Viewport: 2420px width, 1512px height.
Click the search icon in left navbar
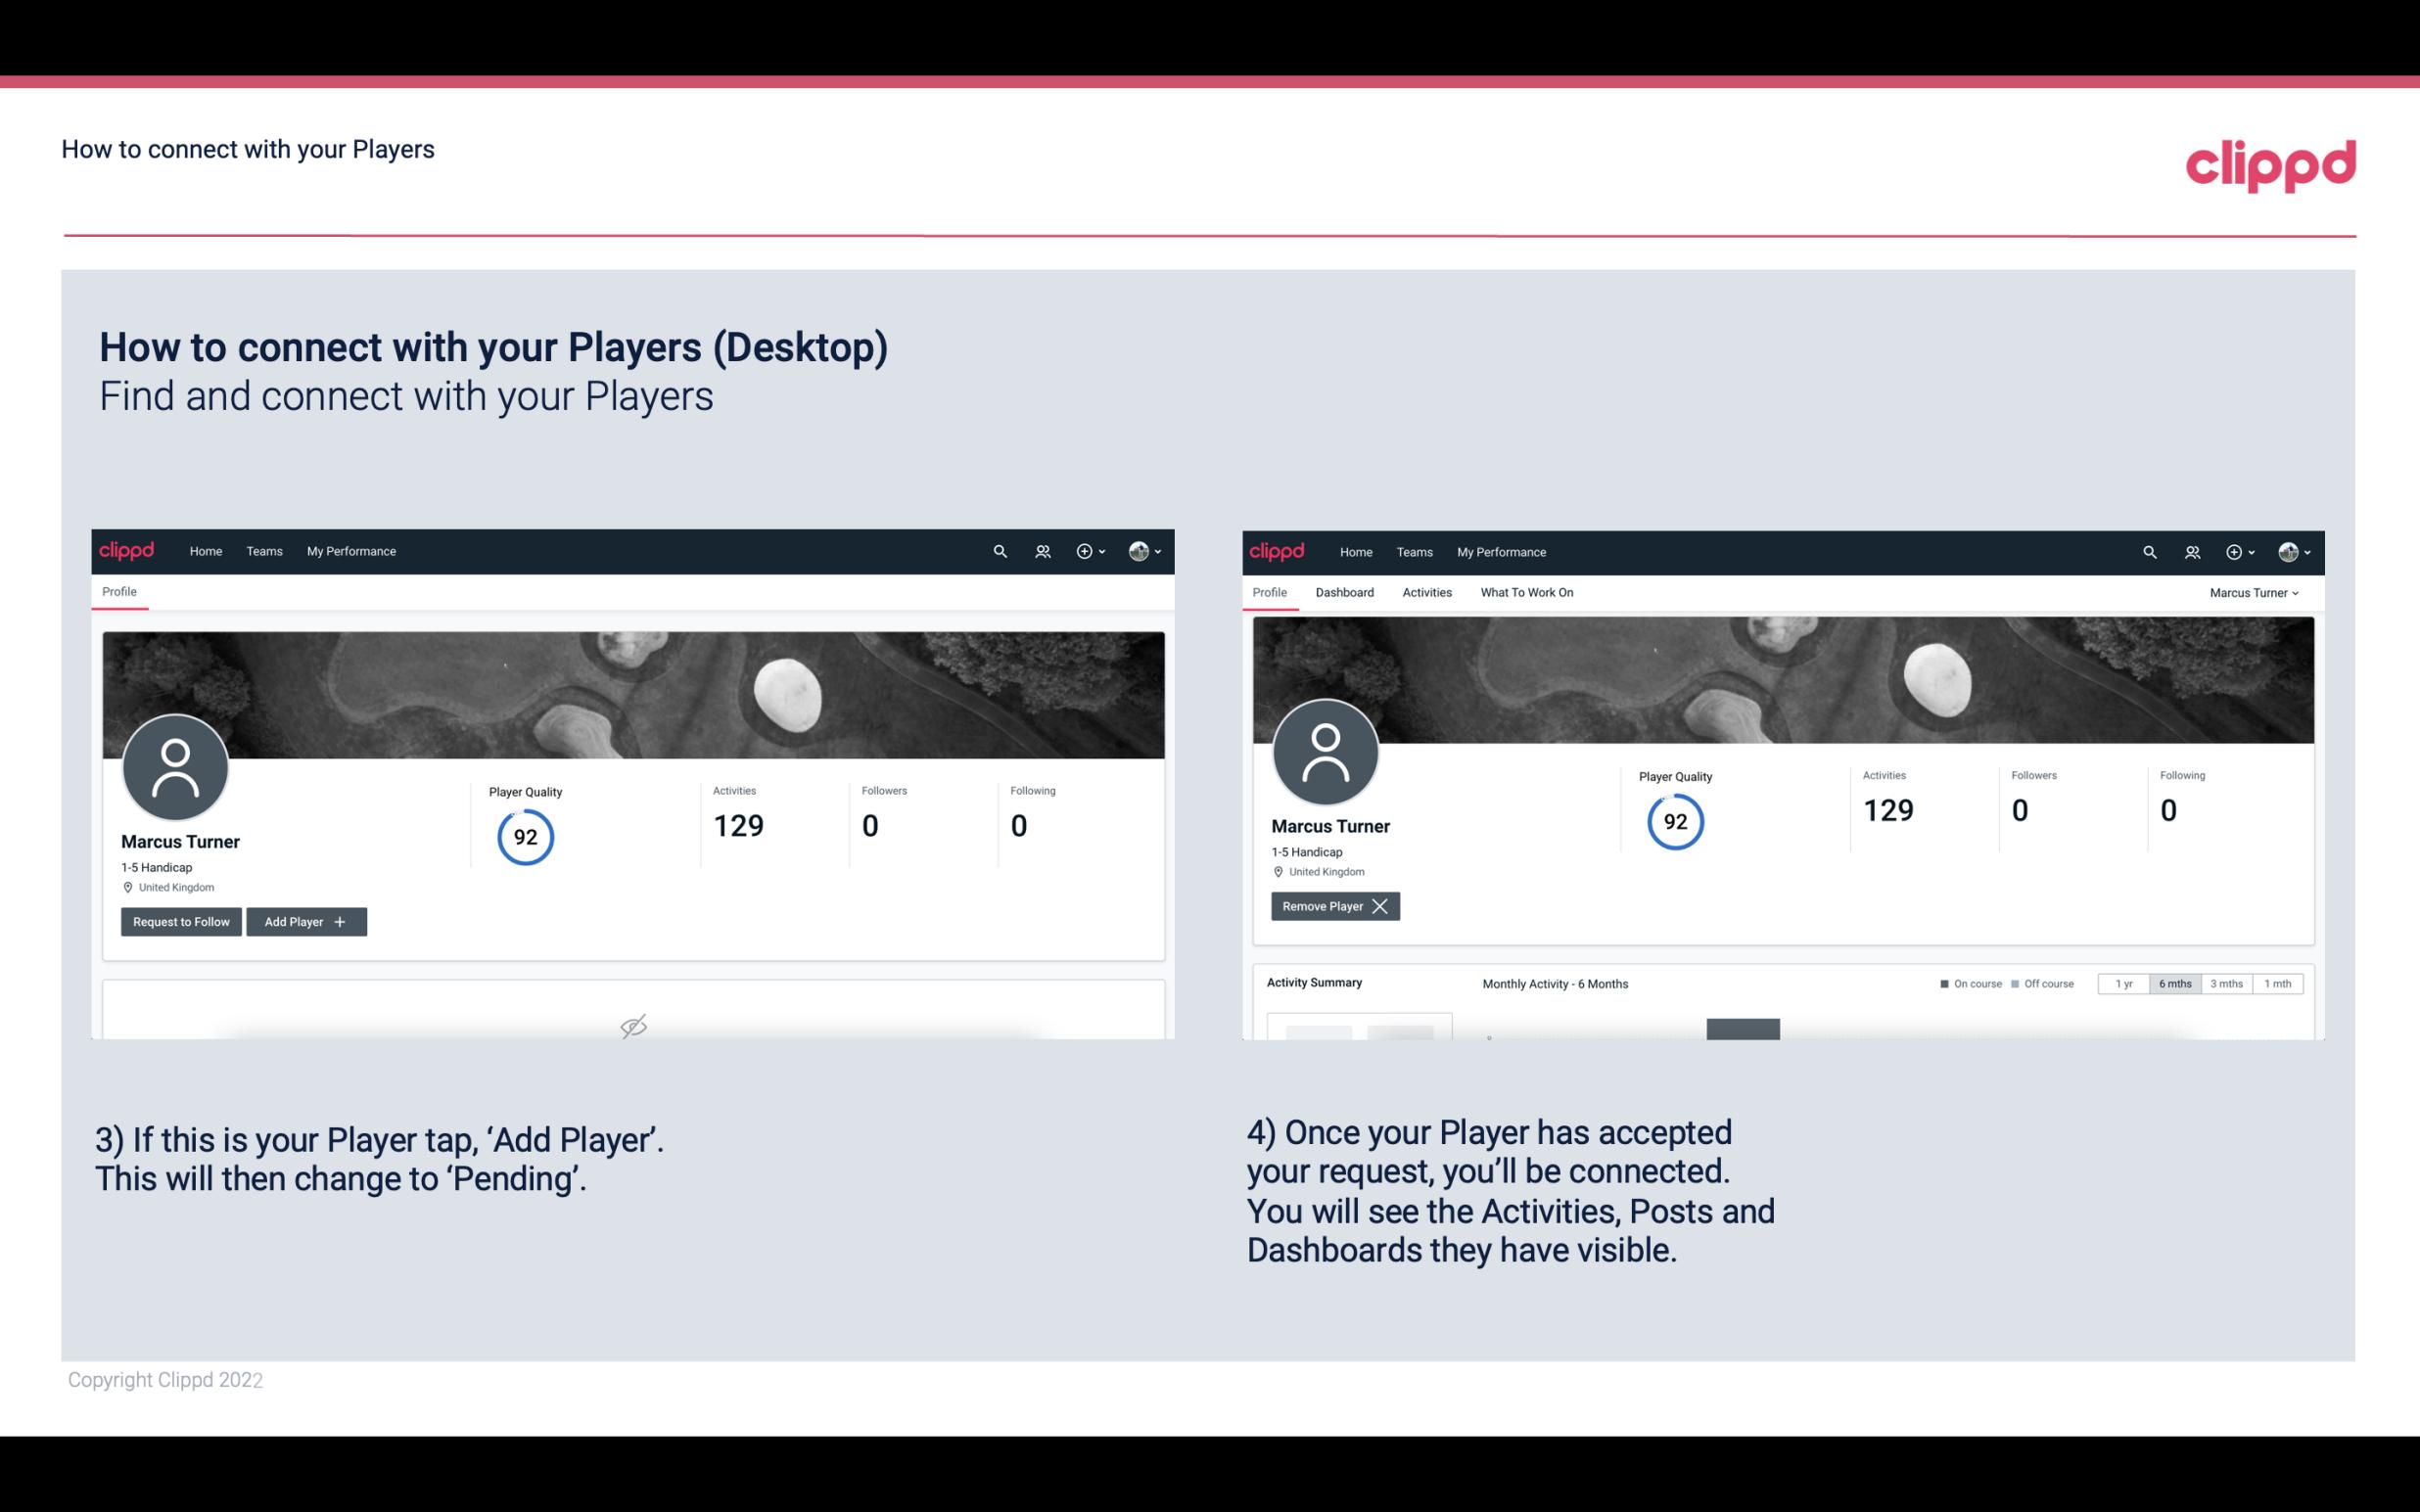tap(997, 550)
